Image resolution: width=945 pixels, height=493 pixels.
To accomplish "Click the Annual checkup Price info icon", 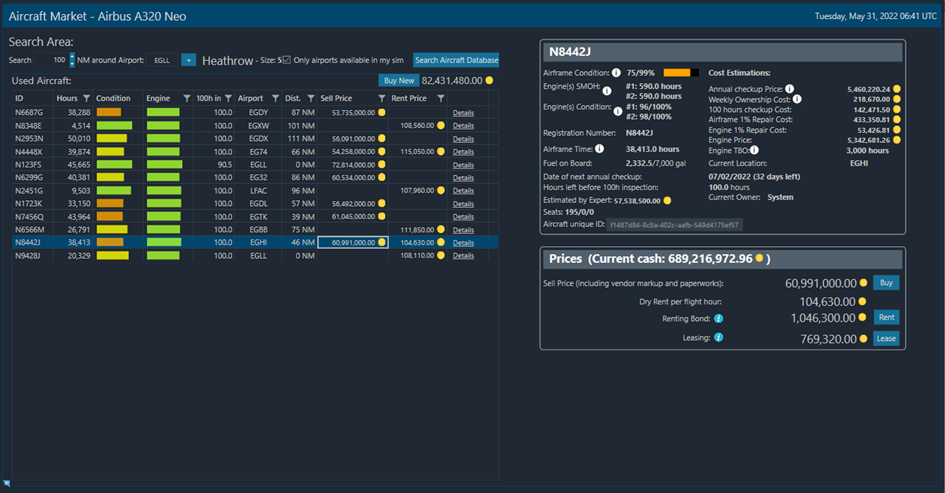I will 790,89.
